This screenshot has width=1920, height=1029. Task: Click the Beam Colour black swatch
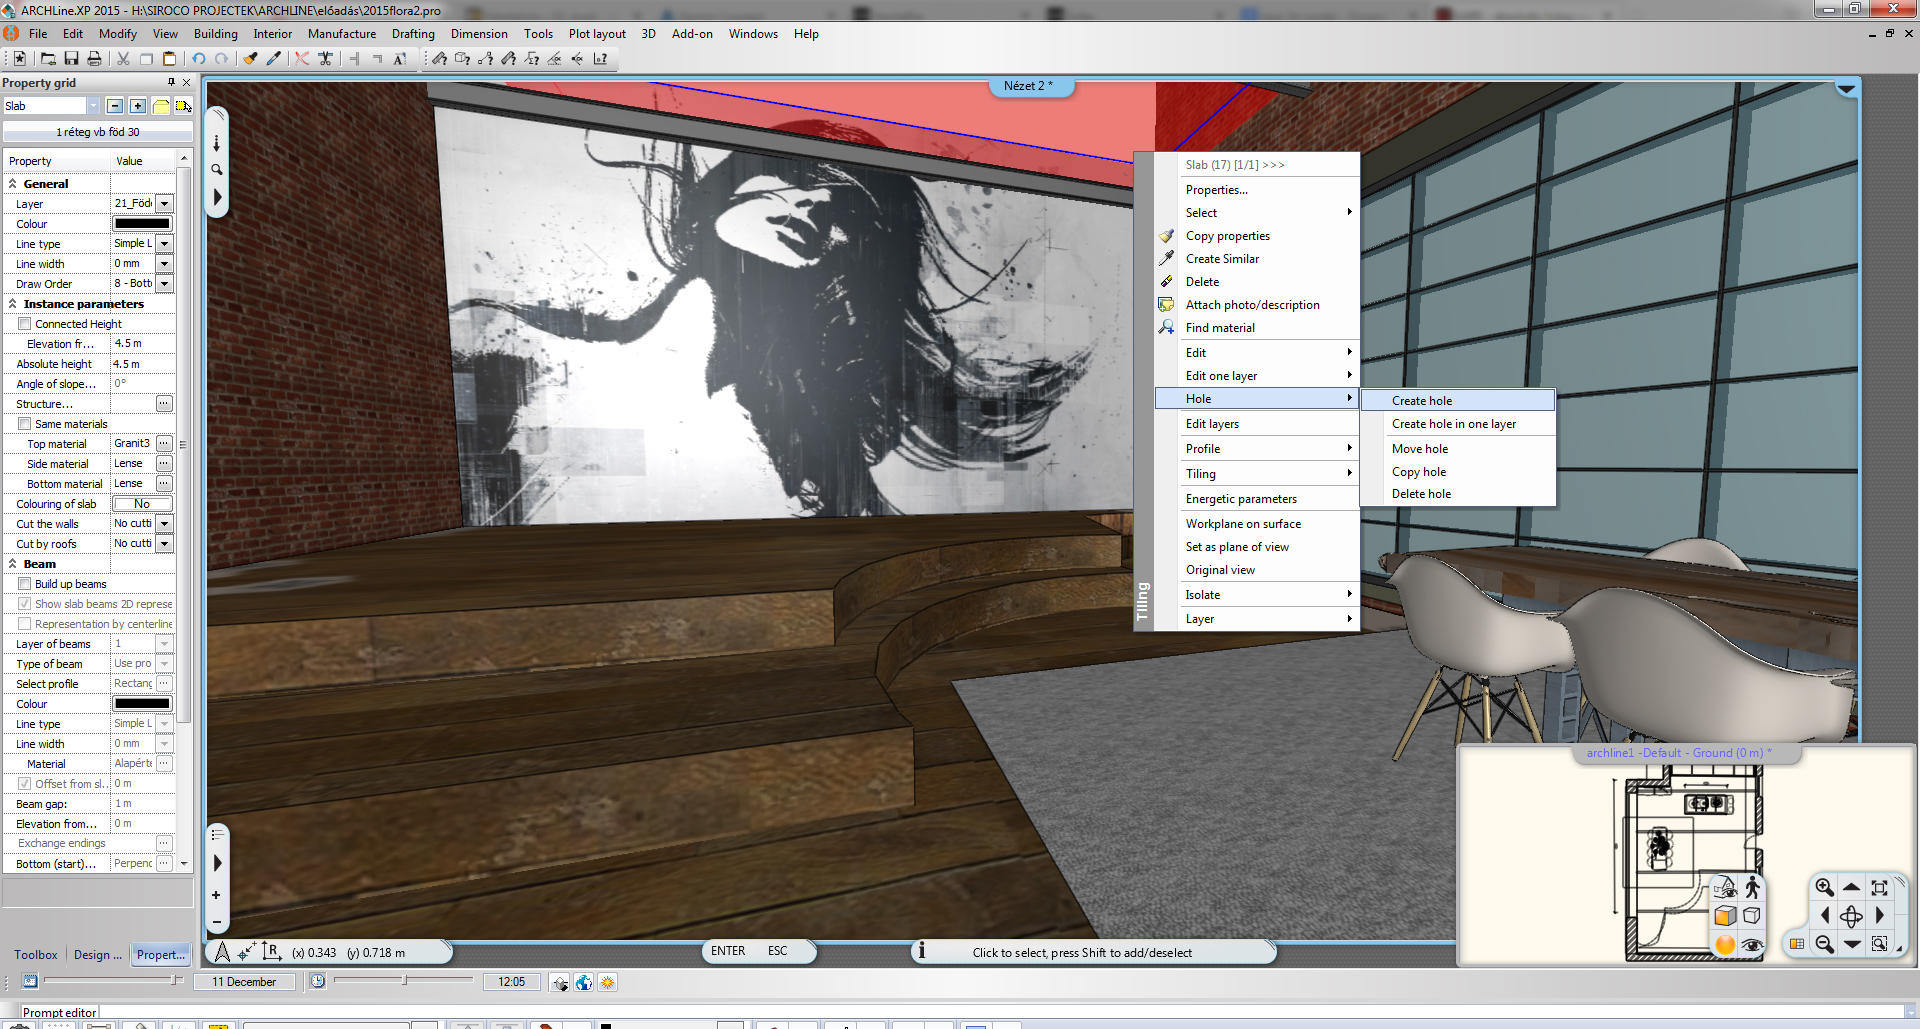tap(143, 704)
